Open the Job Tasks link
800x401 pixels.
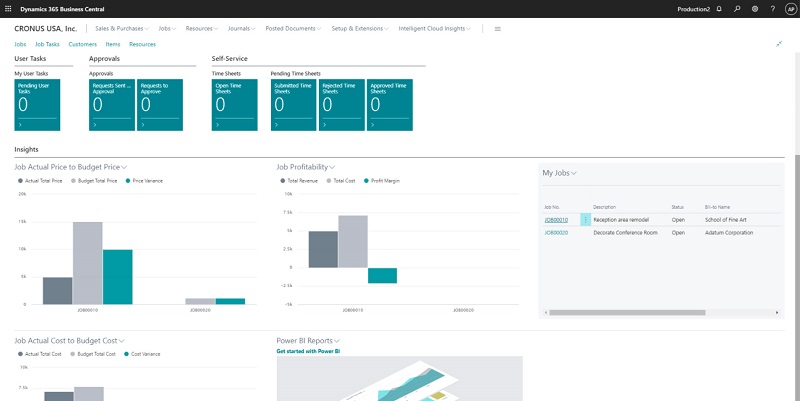click(x=47, y=44)
